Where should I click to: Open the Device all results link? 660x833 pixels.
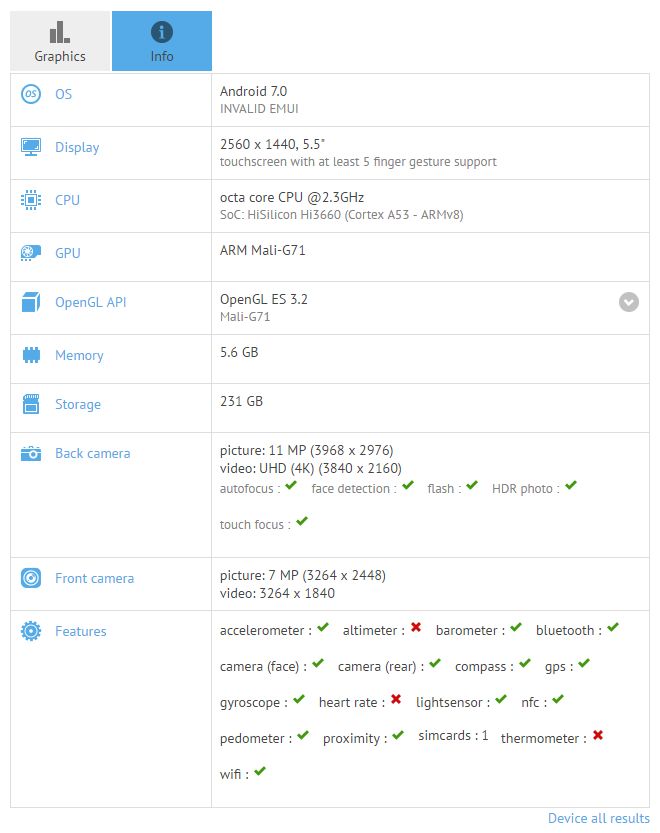pos(598,819)
